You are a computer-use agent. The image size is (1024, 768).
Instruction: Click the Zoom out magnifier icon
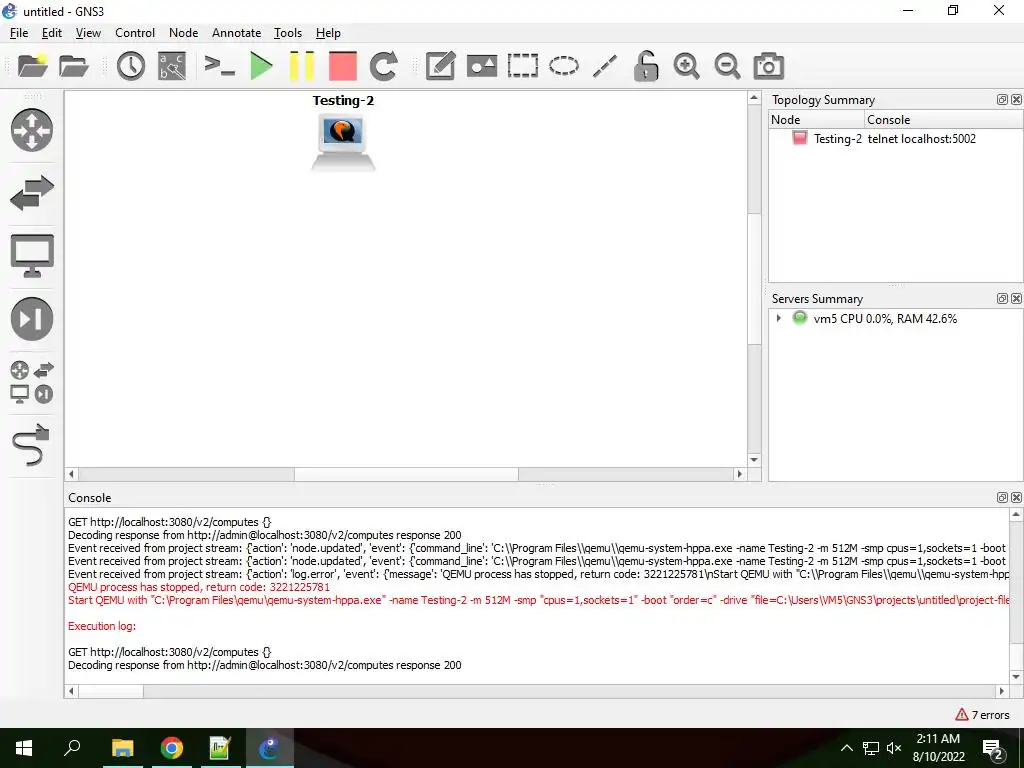point(727,66)
